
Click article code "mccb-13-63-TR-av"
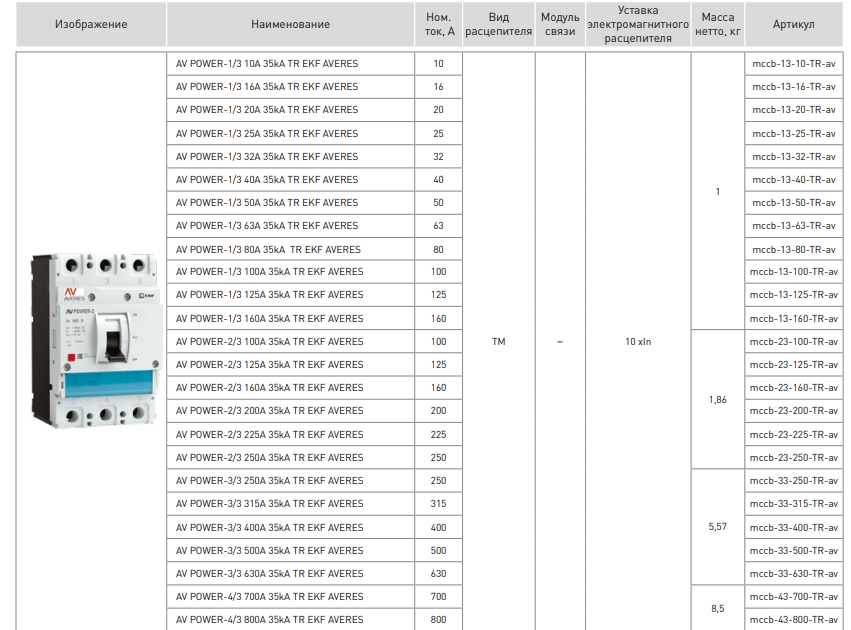[x=793, y=226]
